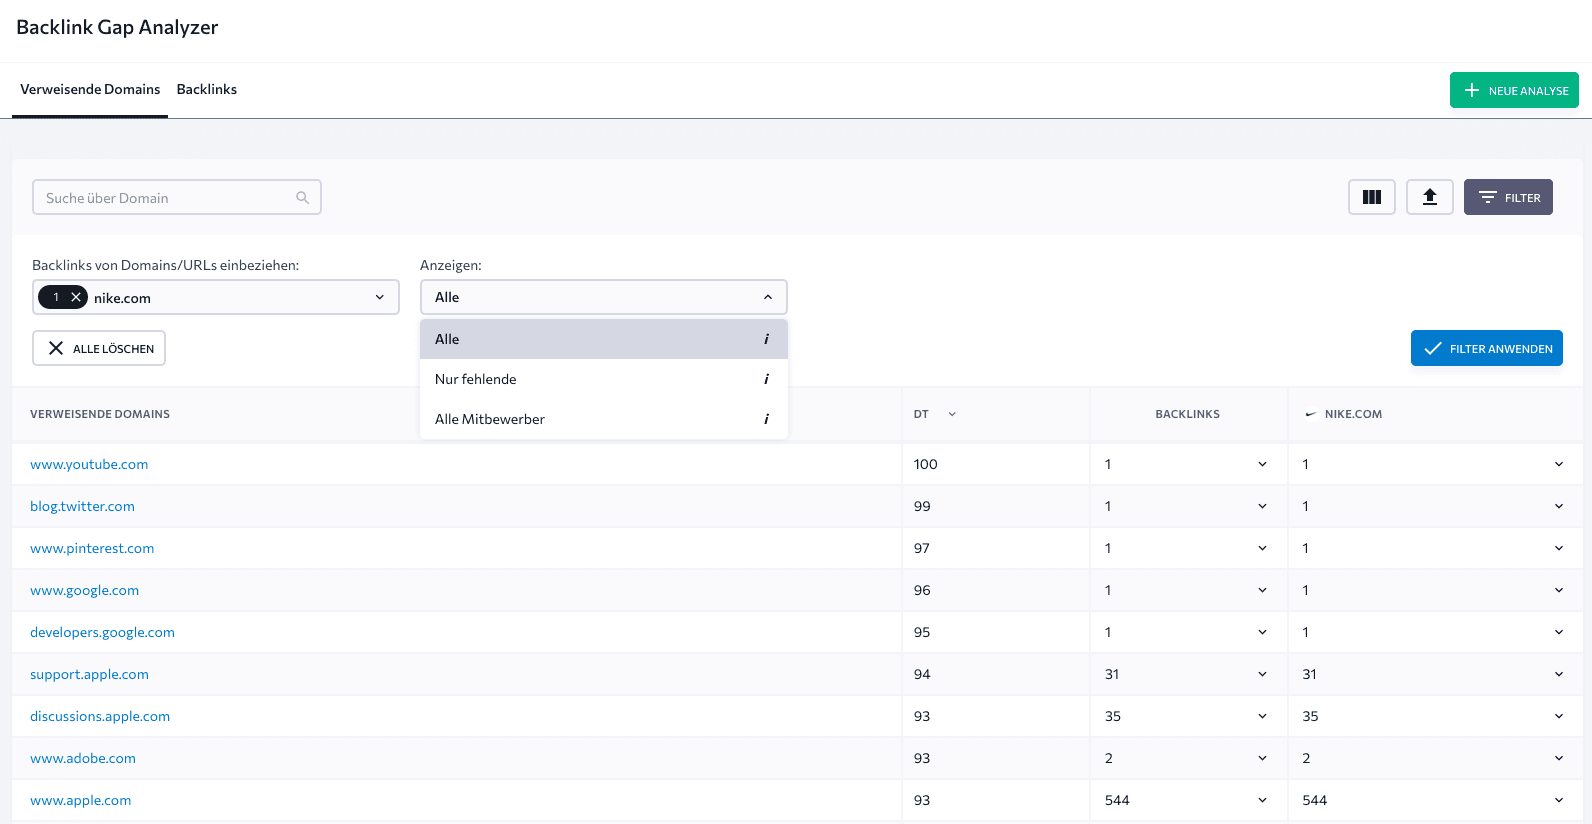Expand nike.com cell for www.google.com
1592x824 pixels.
click(x=1559, y=590)
